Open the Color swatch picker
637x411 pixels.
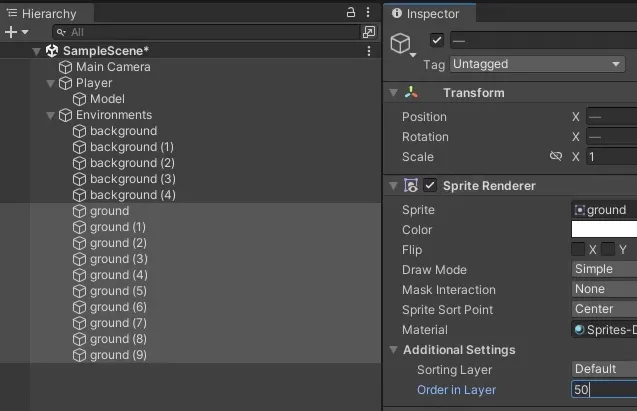[604, 229]
